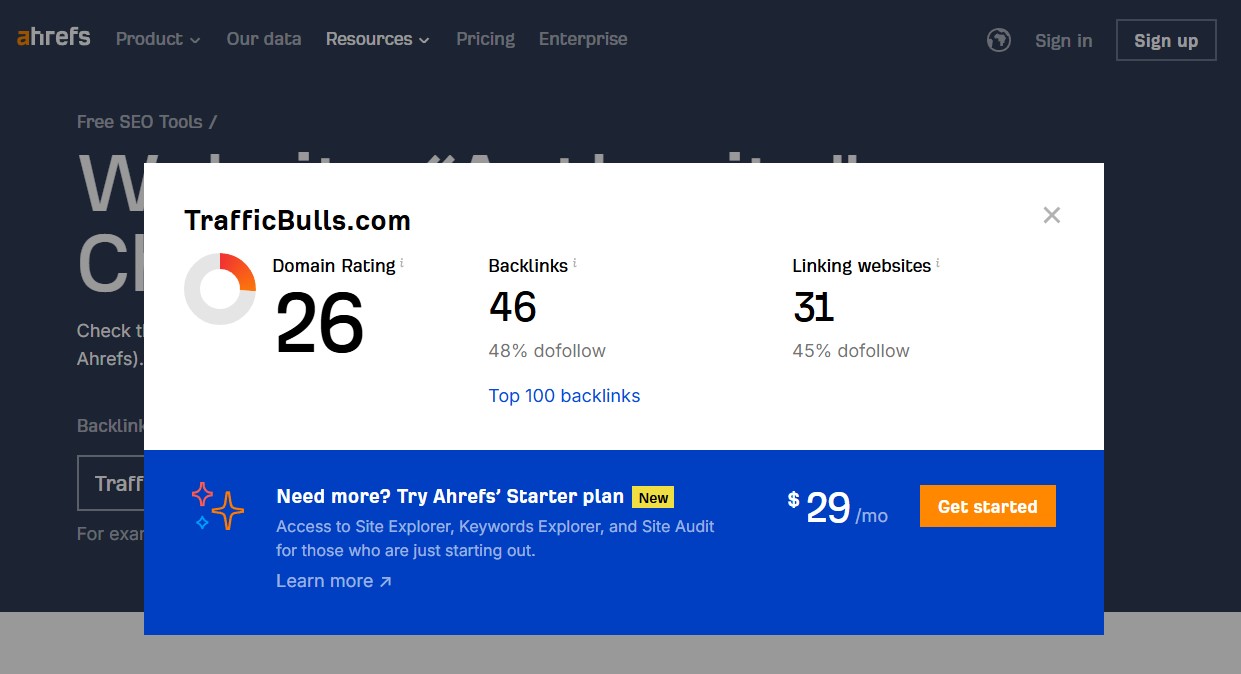Close the TrafficBulls.com results popup
The image size is (1241, 674).
1051,215
